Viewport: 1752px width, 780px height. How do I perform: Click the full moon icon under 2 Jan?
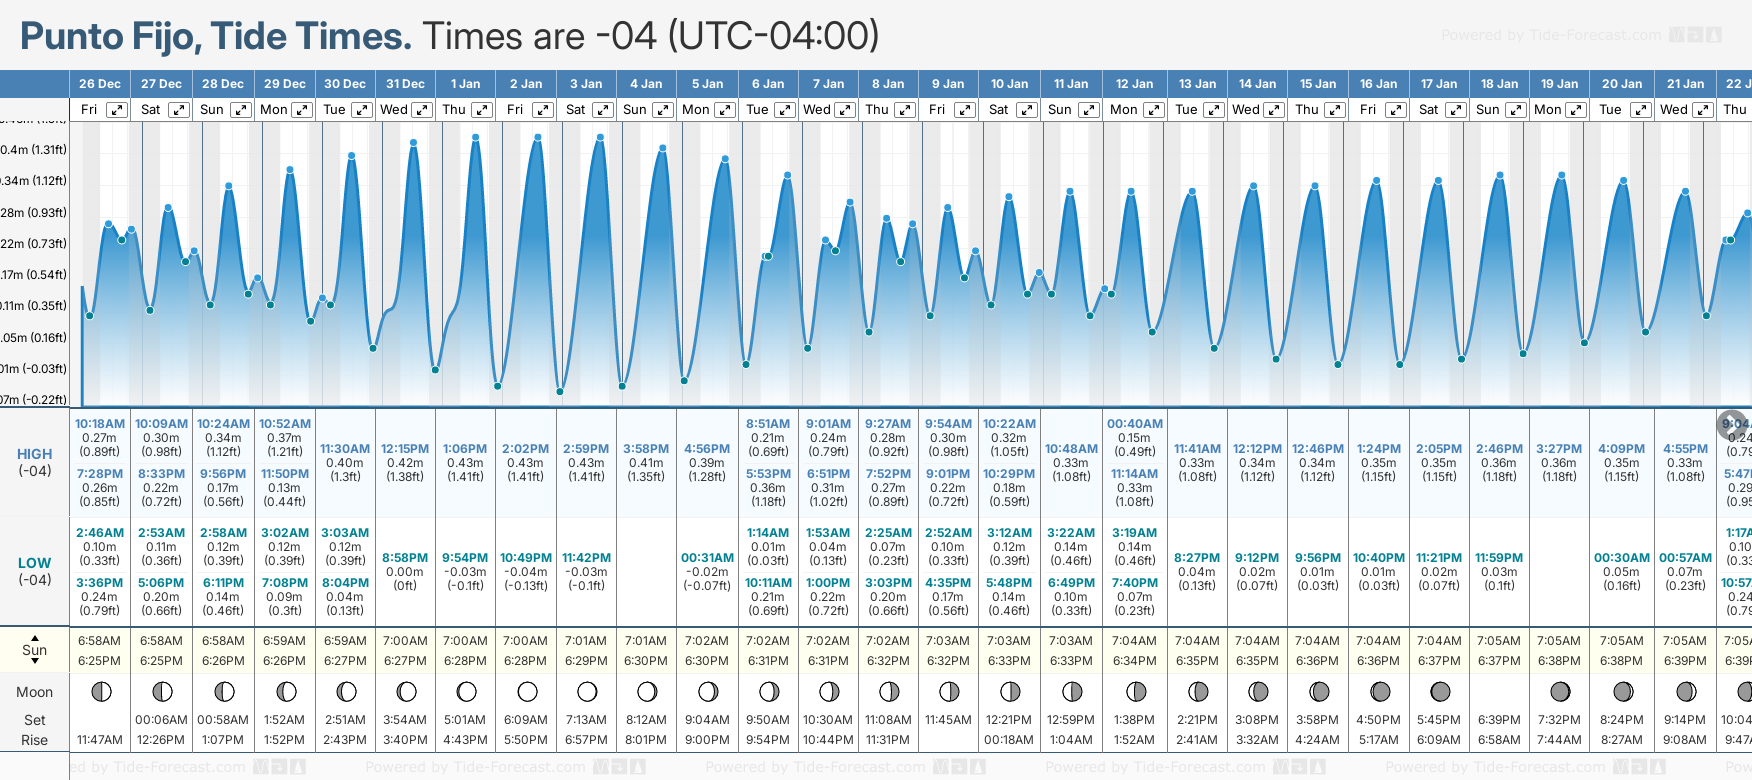(x=527, y=691)
